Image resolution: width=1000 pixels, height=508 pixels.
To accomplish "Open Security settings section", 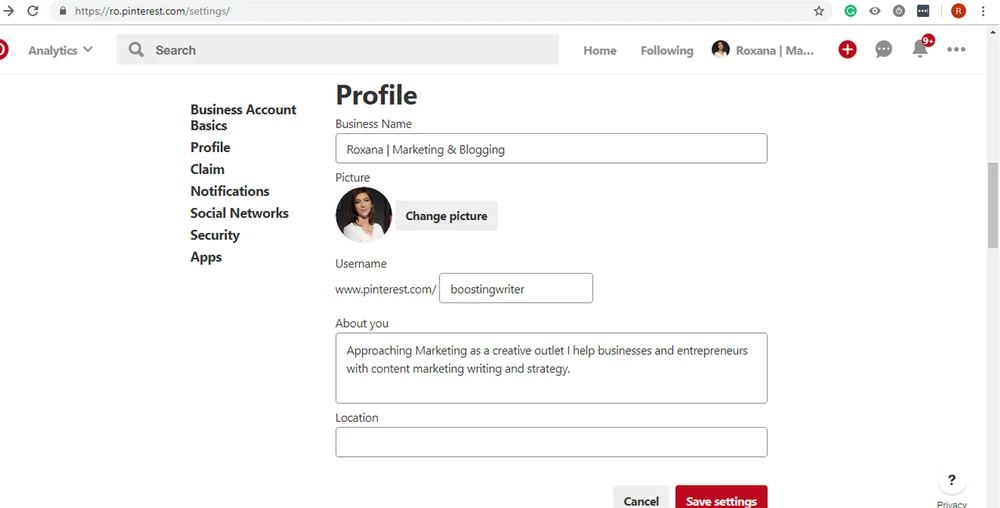I will coord(215,235).
